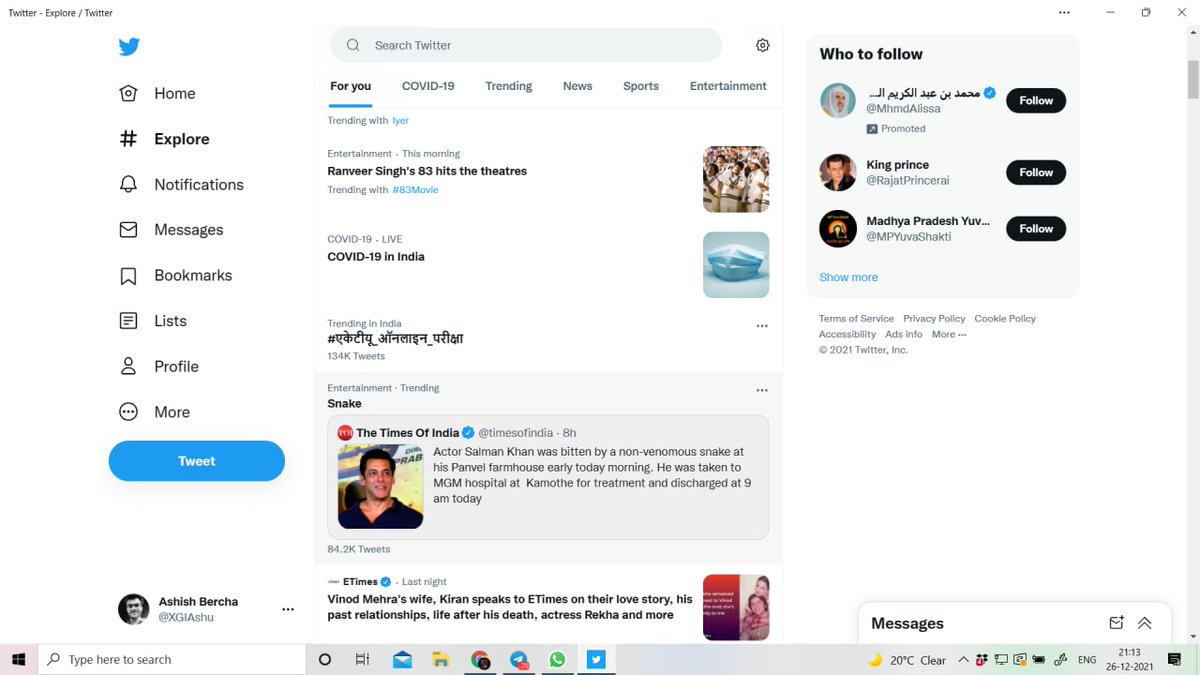Open Task View on taskbar
Image resolution: width=1200 pixels, height=675 pixels.
pos(363,660)
